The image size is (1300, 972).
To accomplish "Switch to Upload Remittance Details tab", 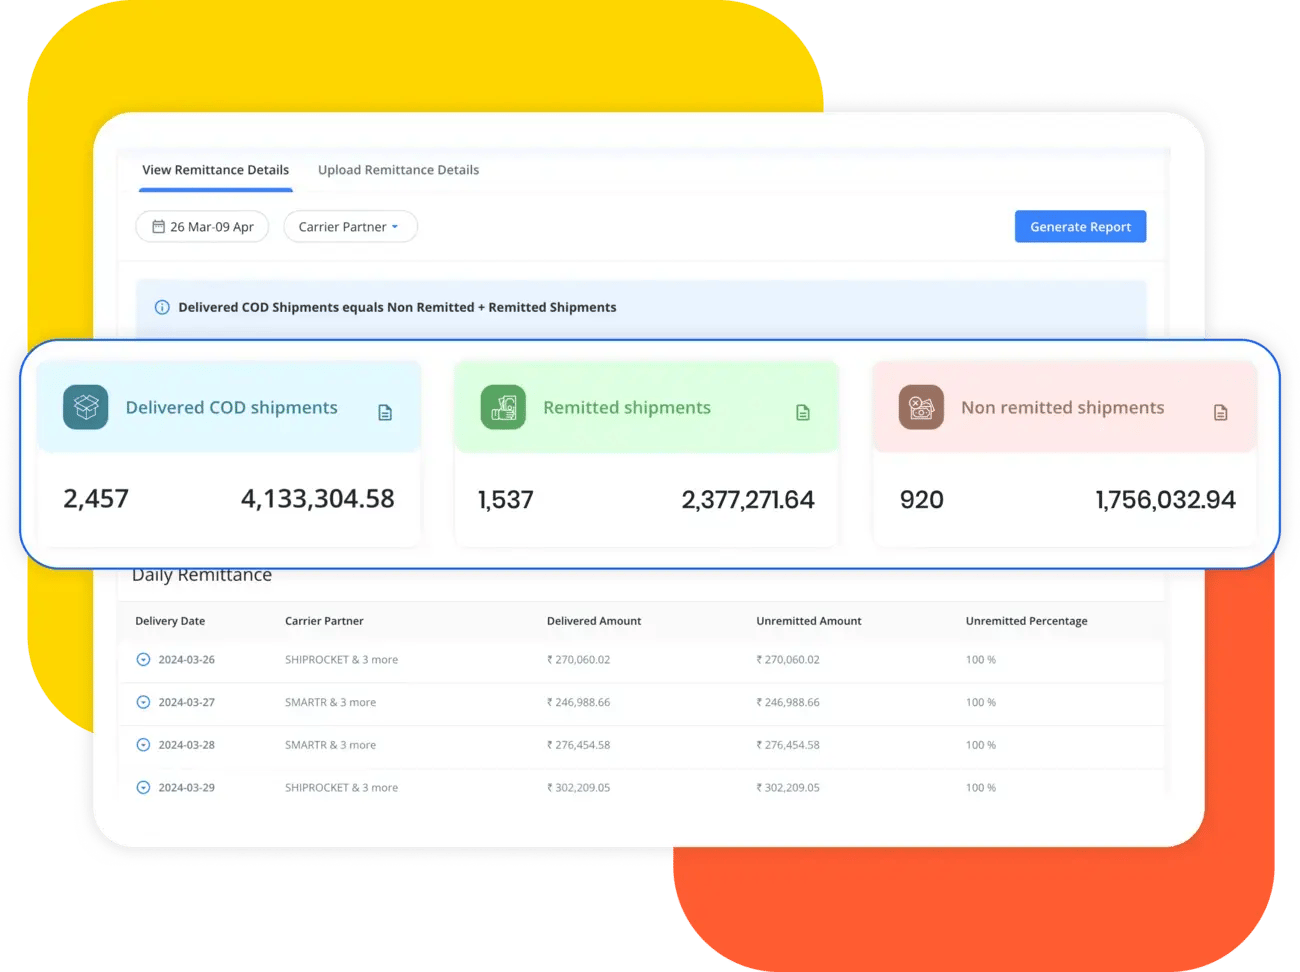I will pyautogui.click(x=398, y=170).
